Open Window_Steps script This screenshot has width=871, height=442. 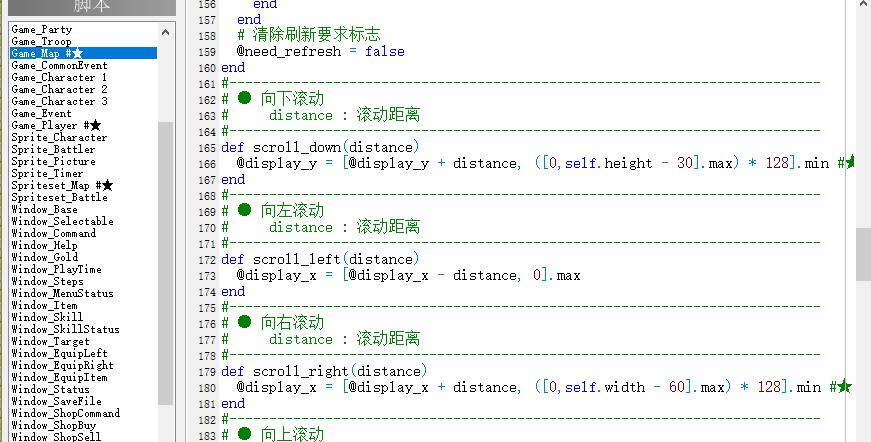pos(47,282)
